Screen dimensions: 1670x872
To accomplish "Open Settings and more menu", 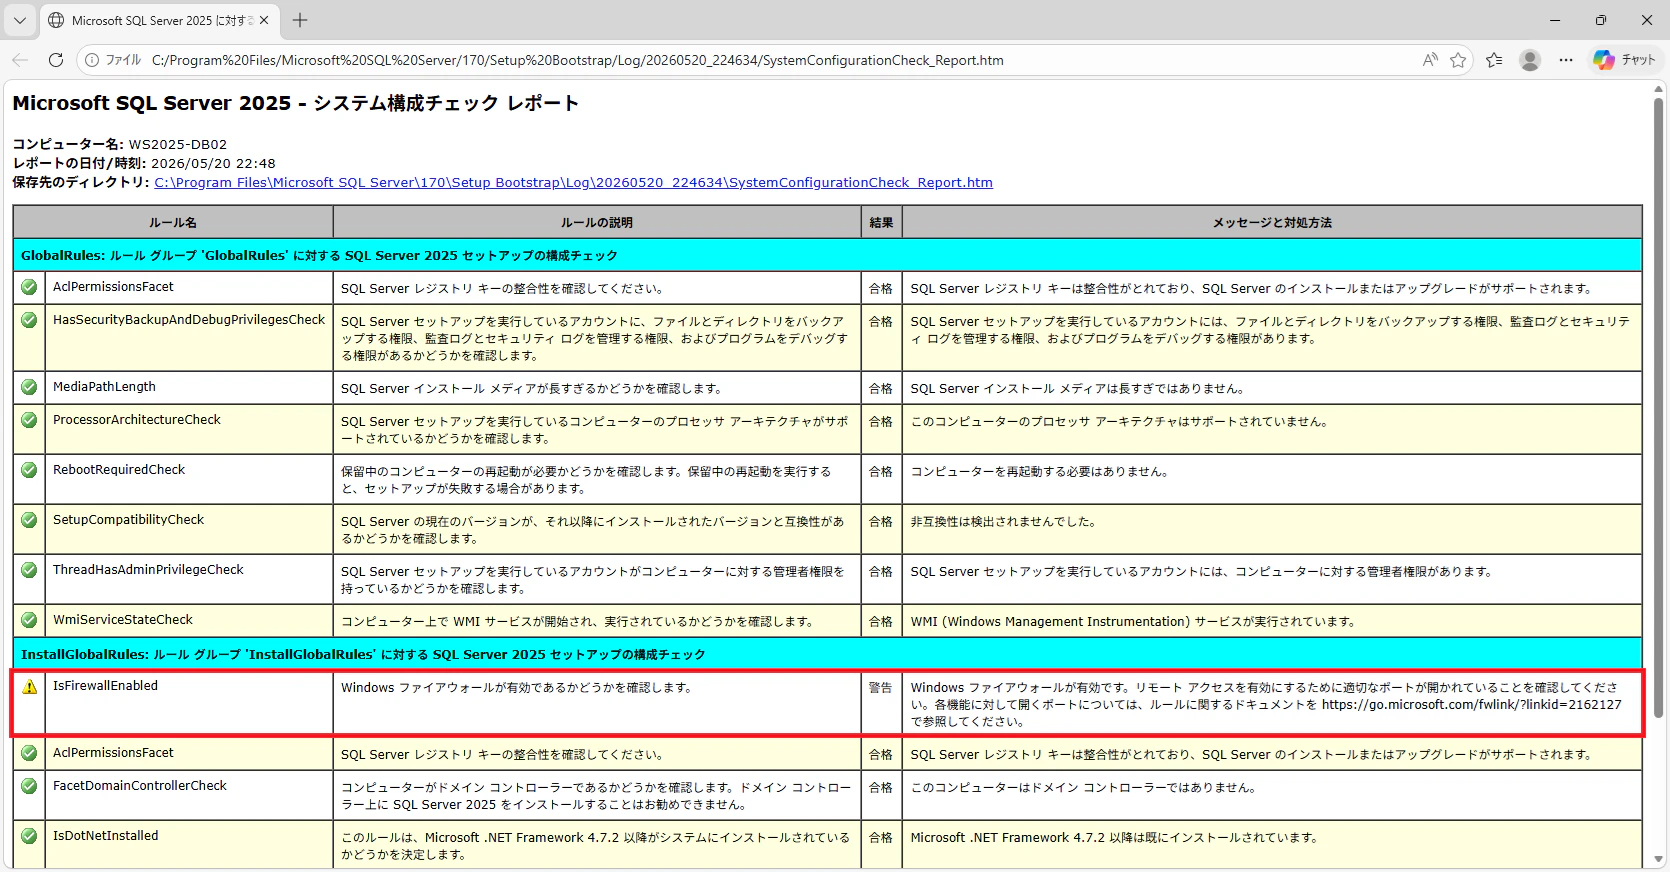I will (x=1566, y=60).
